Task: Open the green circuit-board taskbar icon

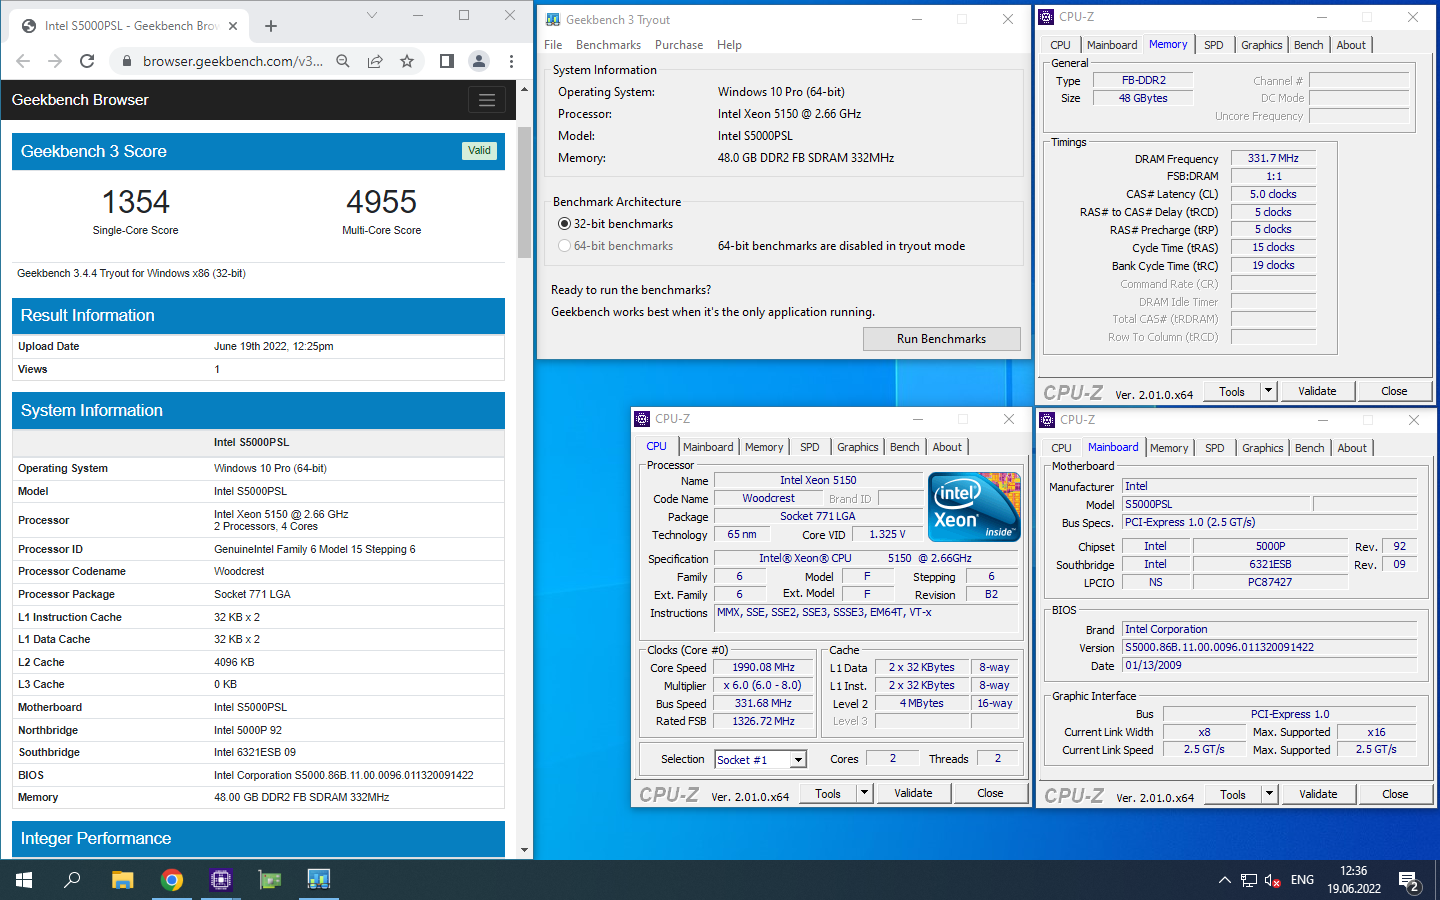Action: [x=270, y=880]
